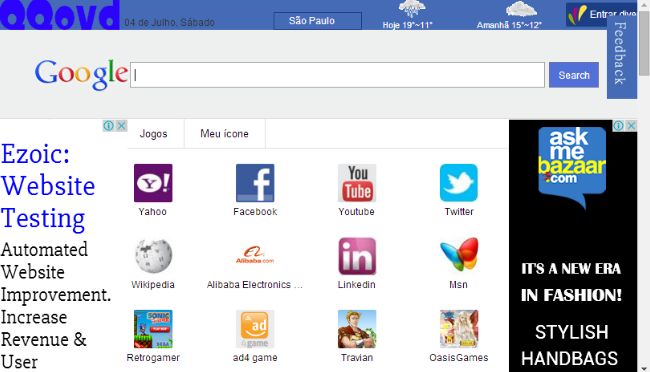Image resolution: width=650 pixels, height=372 pixels.
Task: Click the Search button
Action: (x=574, y=75)
